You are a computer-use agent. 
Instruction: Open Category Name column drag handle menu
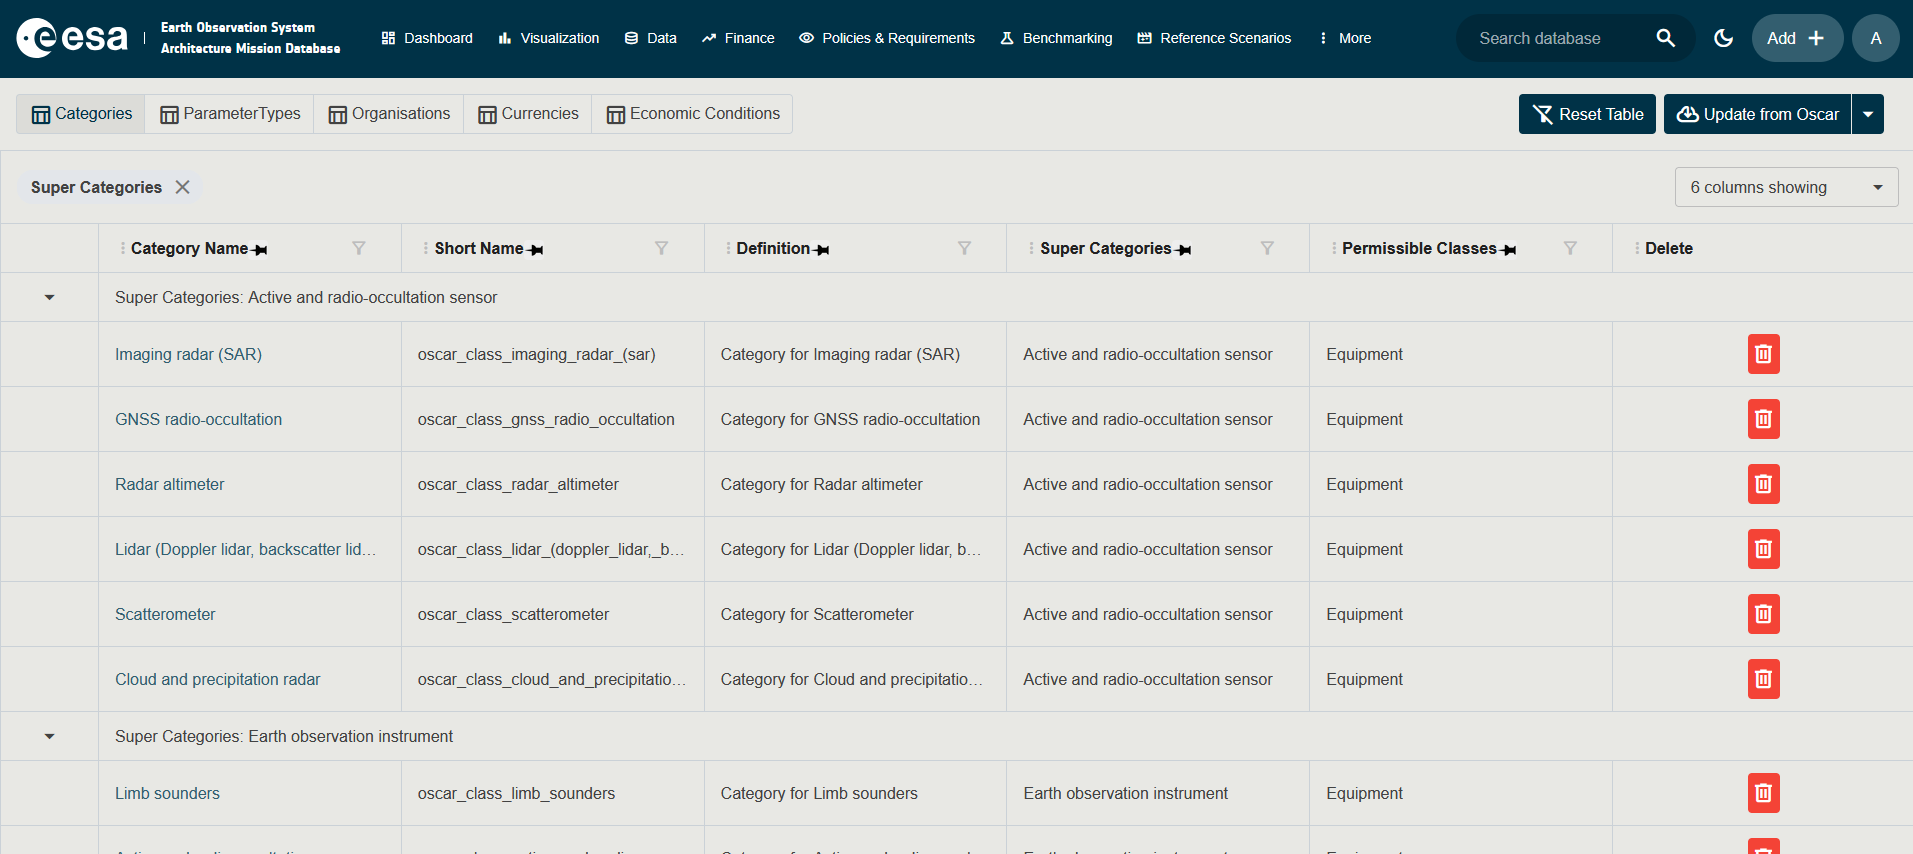[123, 248]
